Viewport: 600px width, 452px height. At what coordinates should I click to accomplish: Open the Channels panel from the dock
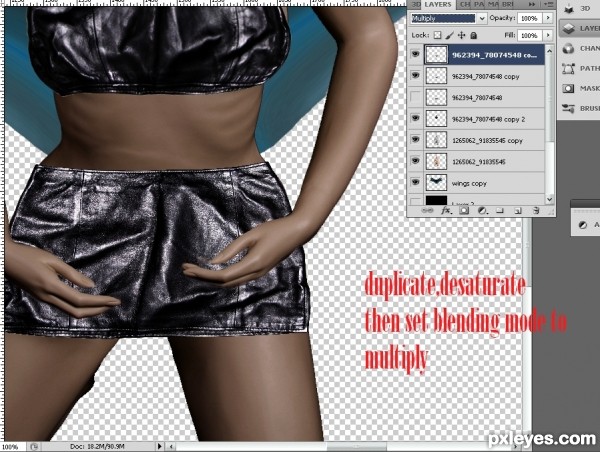pos(579,49)
